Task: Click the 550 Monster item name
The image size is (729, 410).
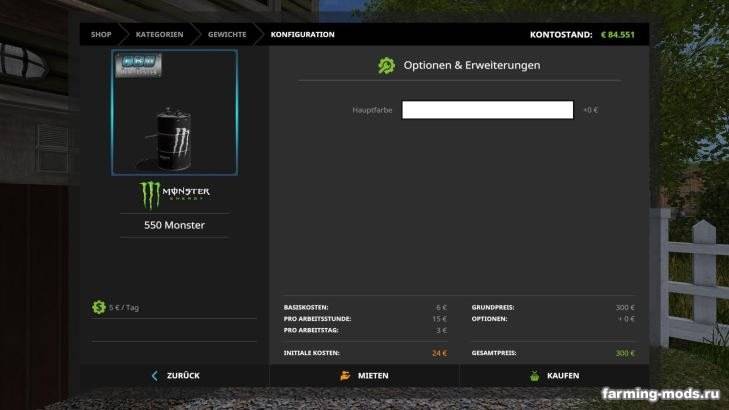Action: tap(174, 225)
